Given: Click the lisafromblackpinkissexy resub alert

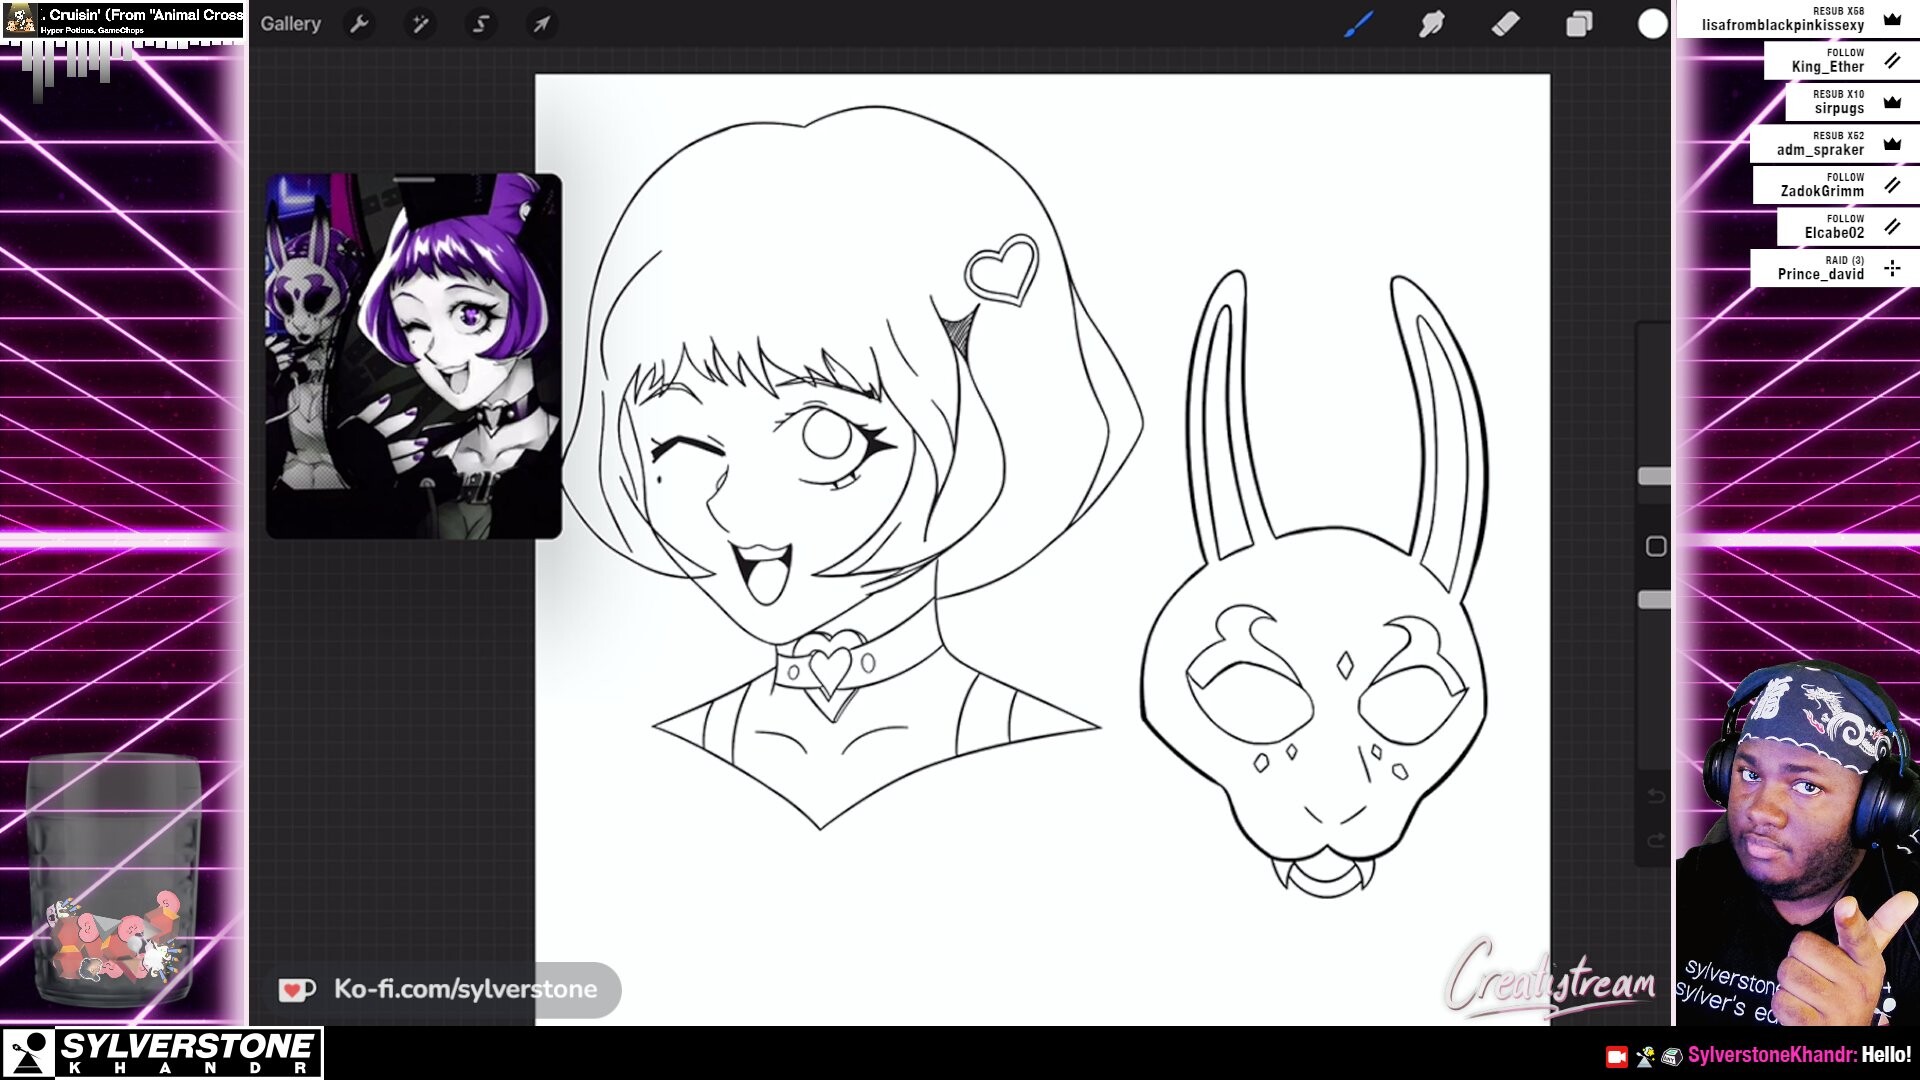Looking at the screenshot, I should click(1797, 19).
